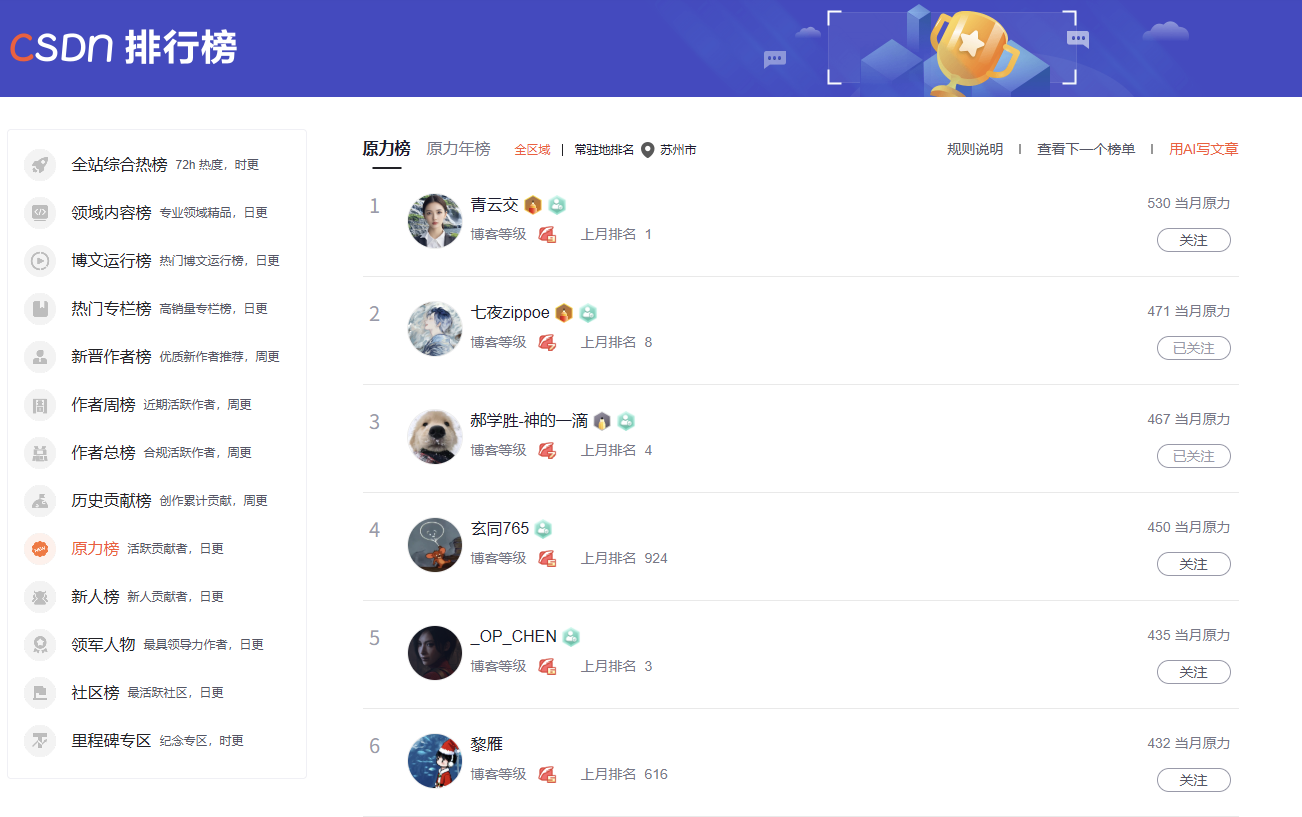Go to 查看下一个榜单
1302x817 pixels.
pos(1086,149)
